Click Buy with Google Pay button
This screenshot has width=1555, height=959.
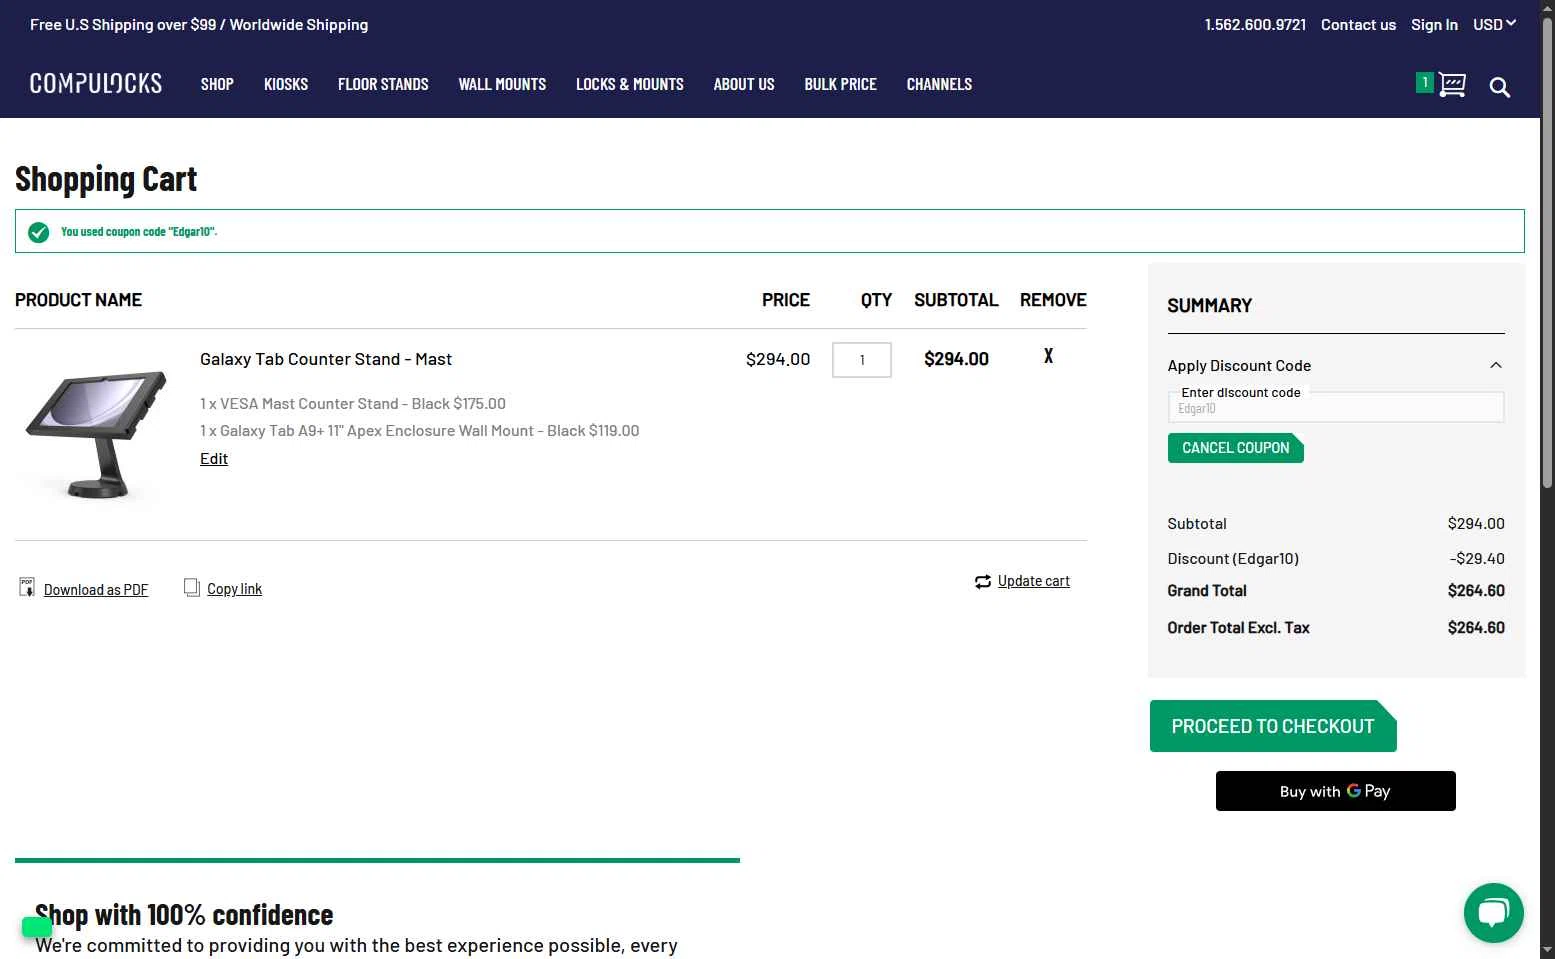click(x=1335, y=791)
